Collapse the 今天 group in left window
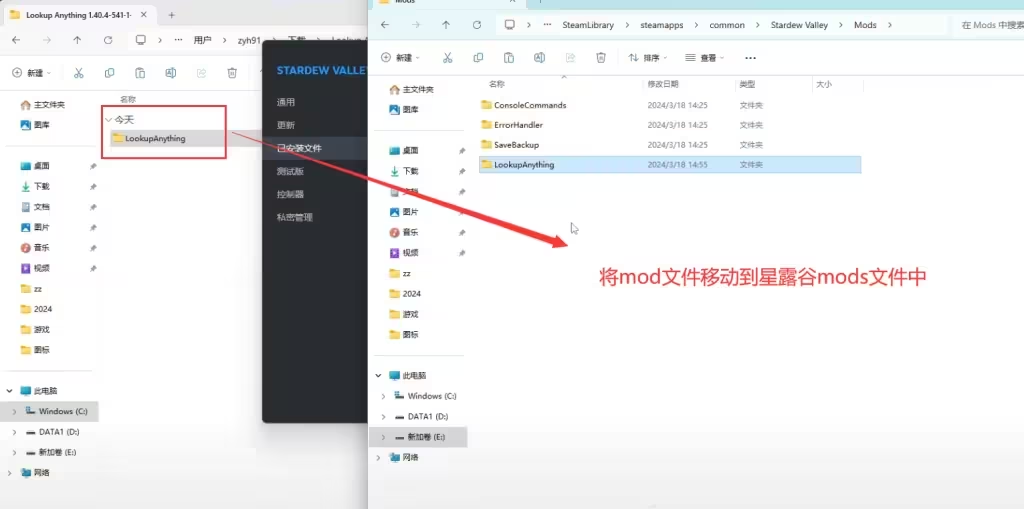 [108, 120]
